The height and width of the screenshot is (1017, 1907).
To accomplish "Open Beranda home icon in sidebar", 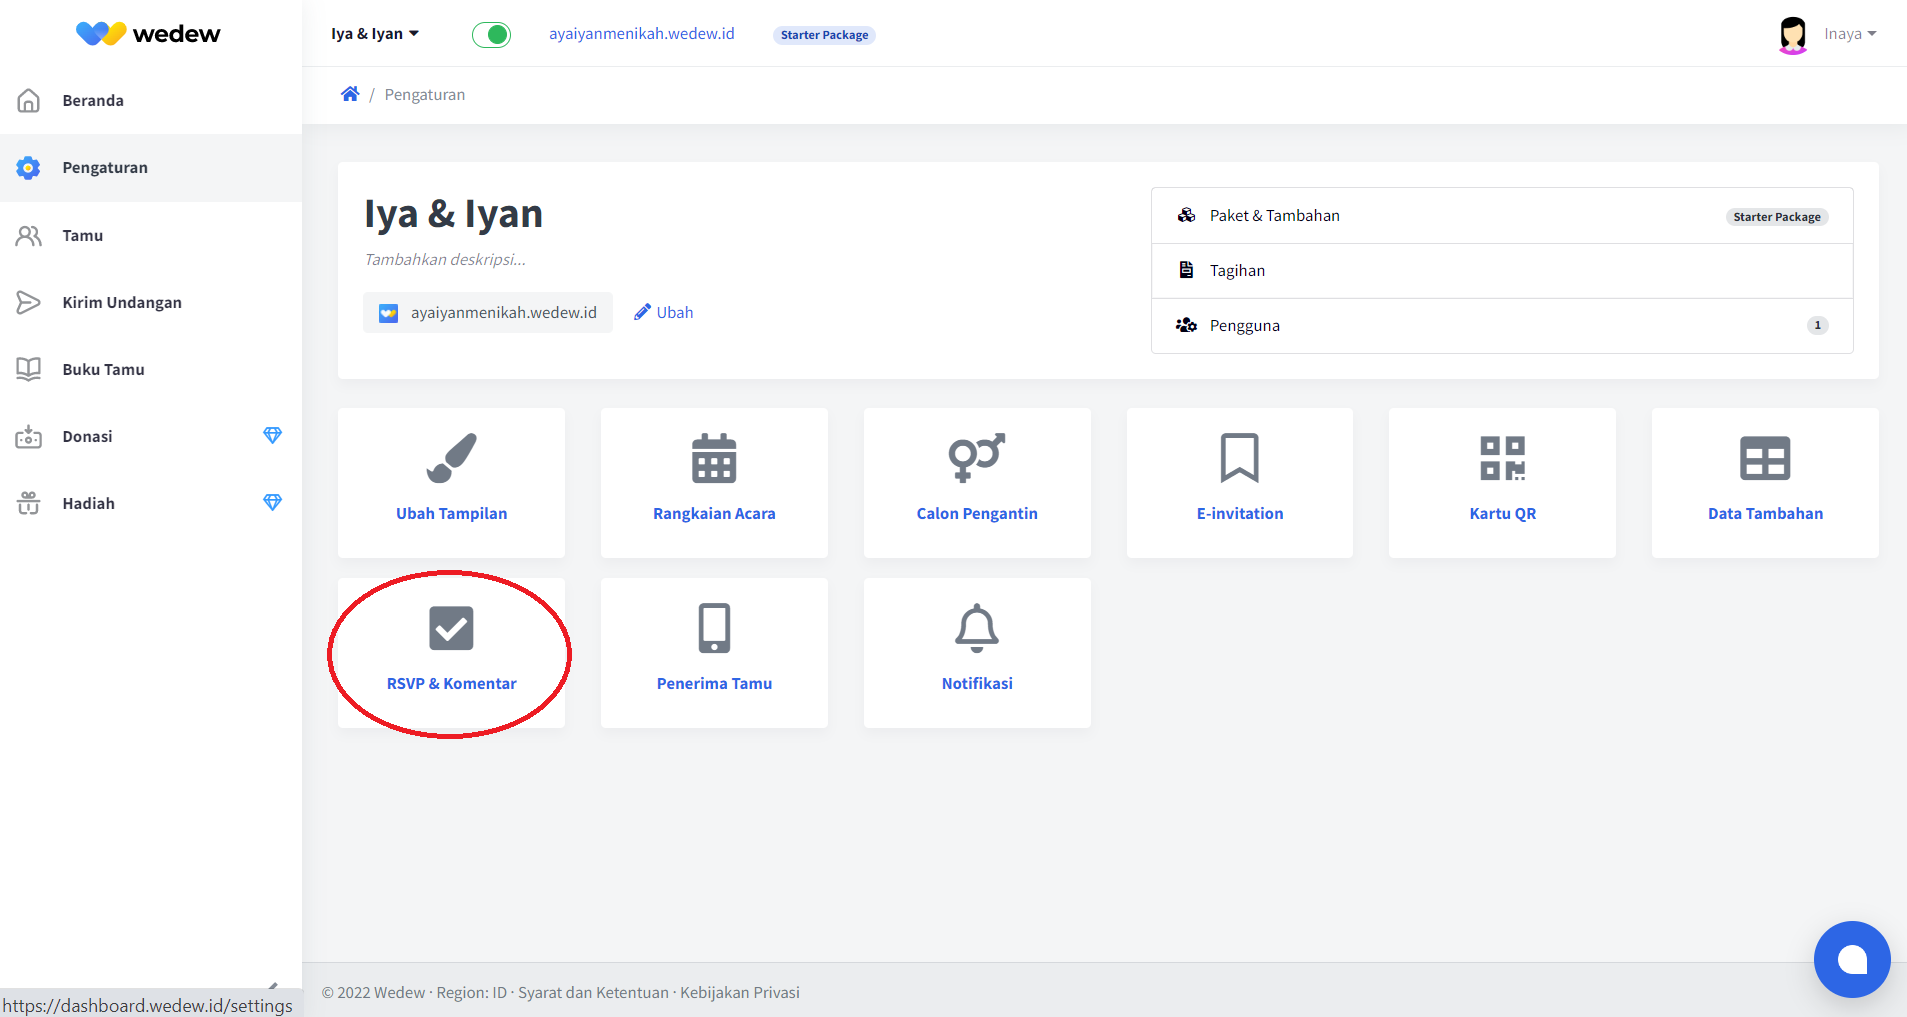I will point(29,100).
